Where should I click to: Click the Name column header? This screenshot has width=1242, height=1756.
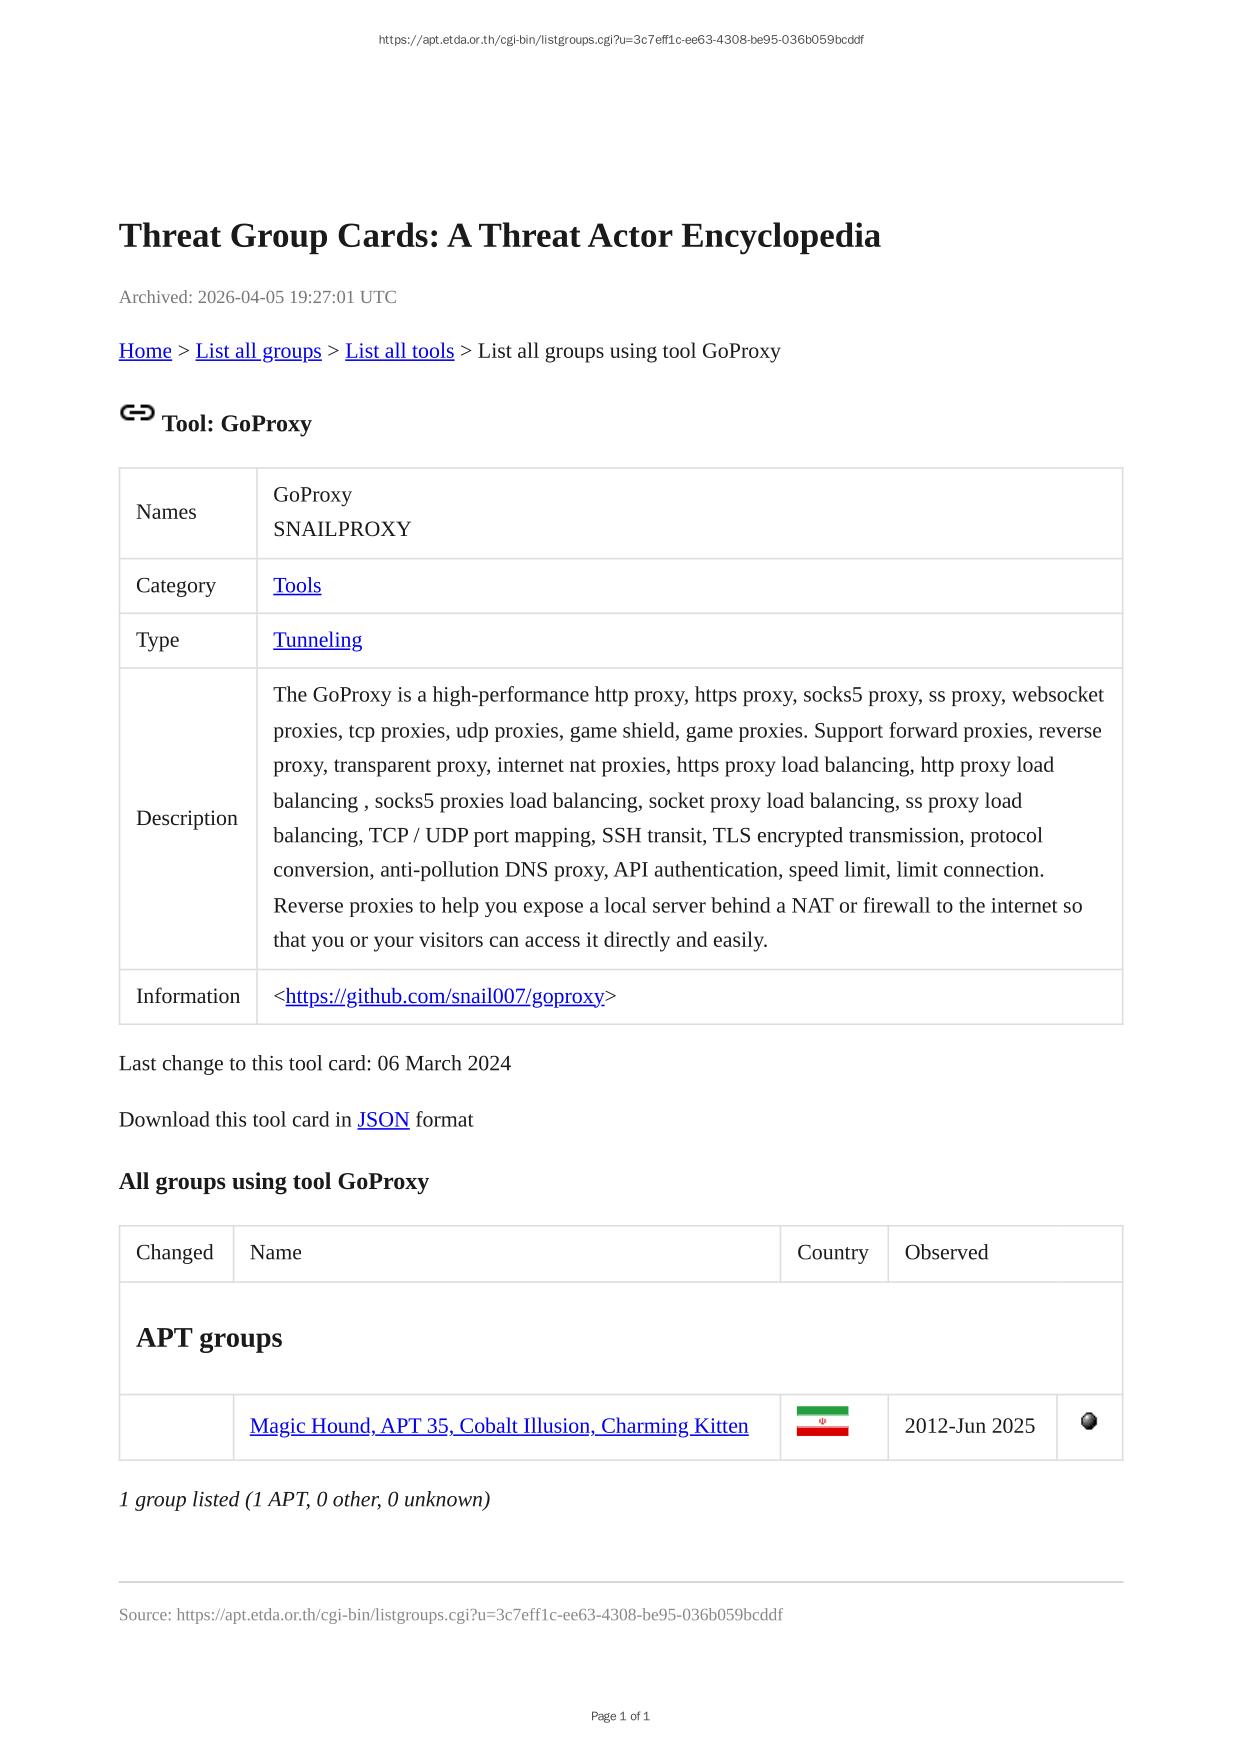[275, 1252]
